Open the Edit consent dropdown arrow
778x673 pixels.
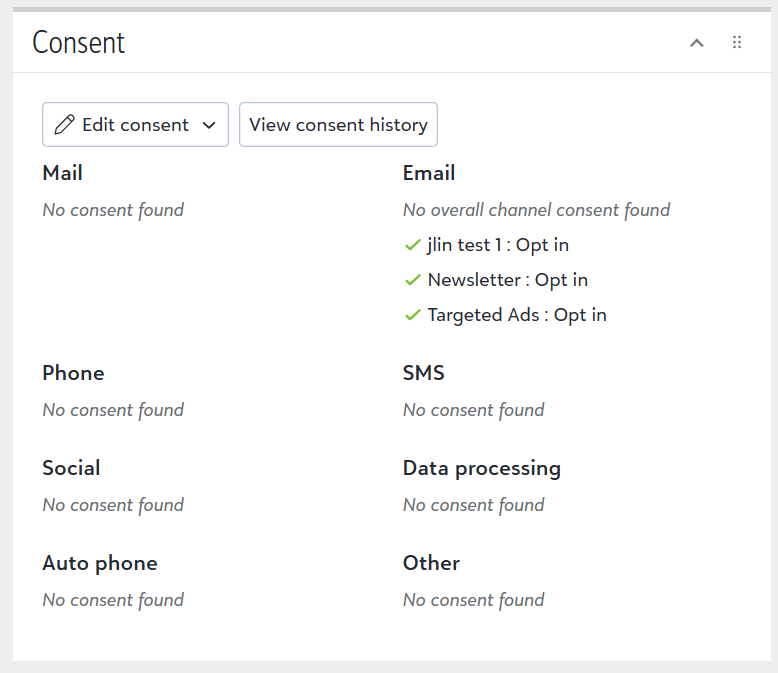click(x=209, y=125)
